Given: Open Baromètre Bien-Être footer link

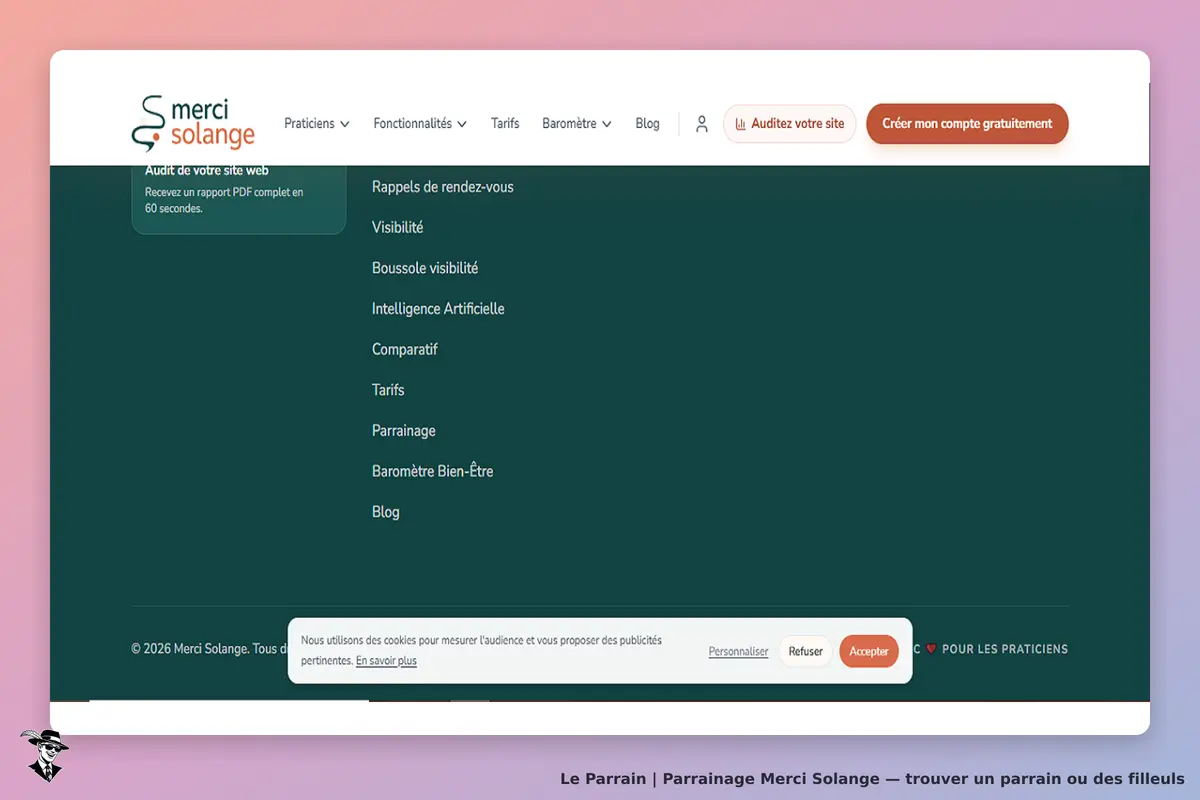Looking at the screenshot, I should click(433, 471).
